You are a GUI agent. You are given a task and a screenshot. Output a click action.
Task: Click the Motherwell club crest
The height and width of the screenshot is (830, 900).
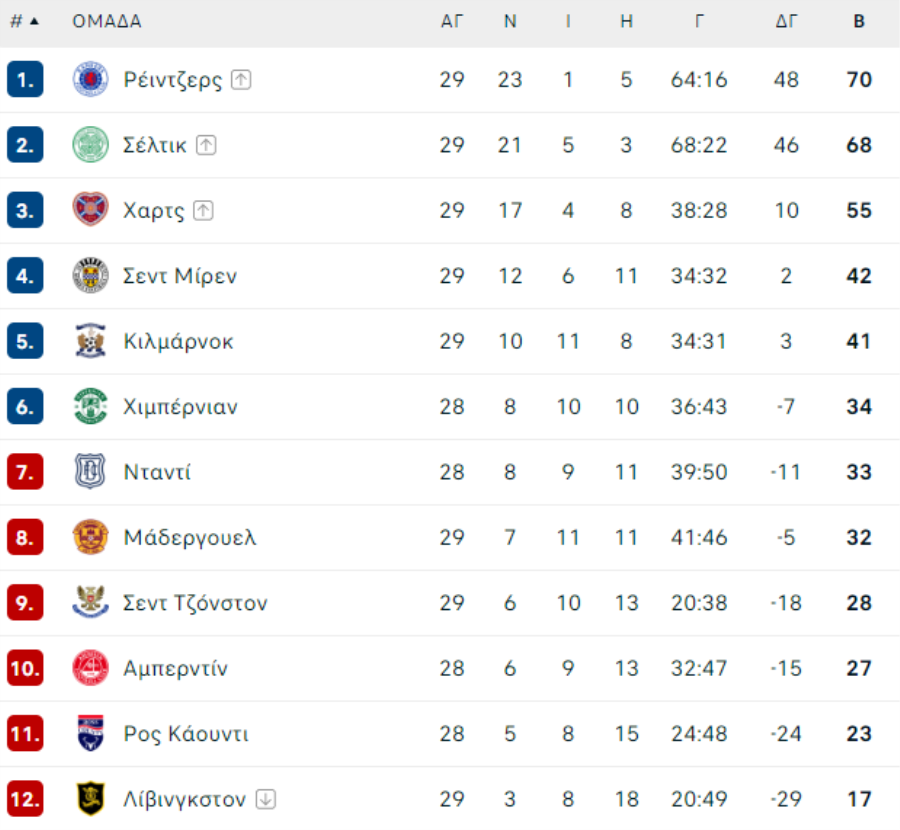pos(90,537)
